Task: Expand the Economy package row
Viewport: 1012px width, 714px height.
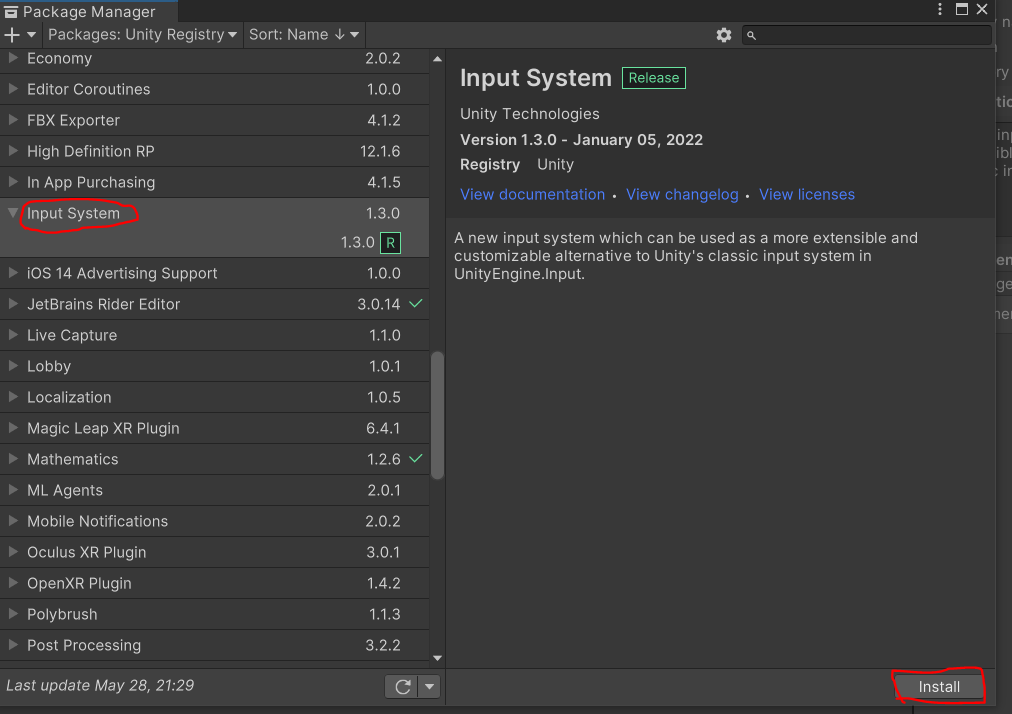Action: [12, 58]
